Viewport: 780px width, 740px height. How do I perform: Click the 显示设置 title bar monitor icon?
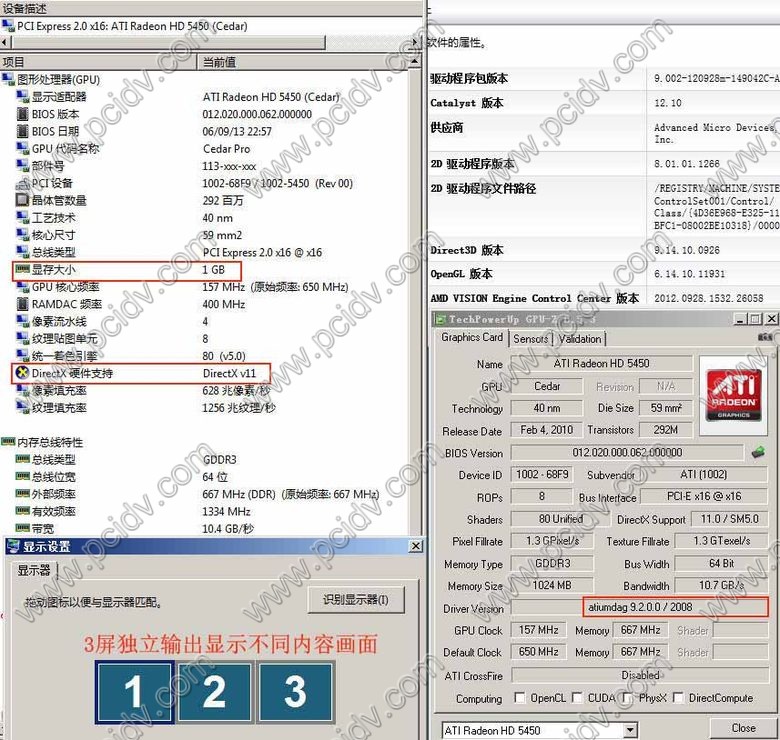pyautogui.click(x=13, y=546)
